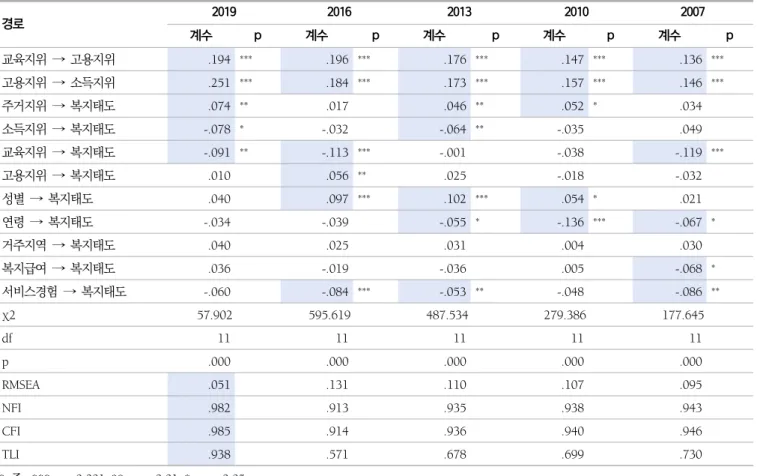Click the .730 TLI value under 2007

[691, 454]
